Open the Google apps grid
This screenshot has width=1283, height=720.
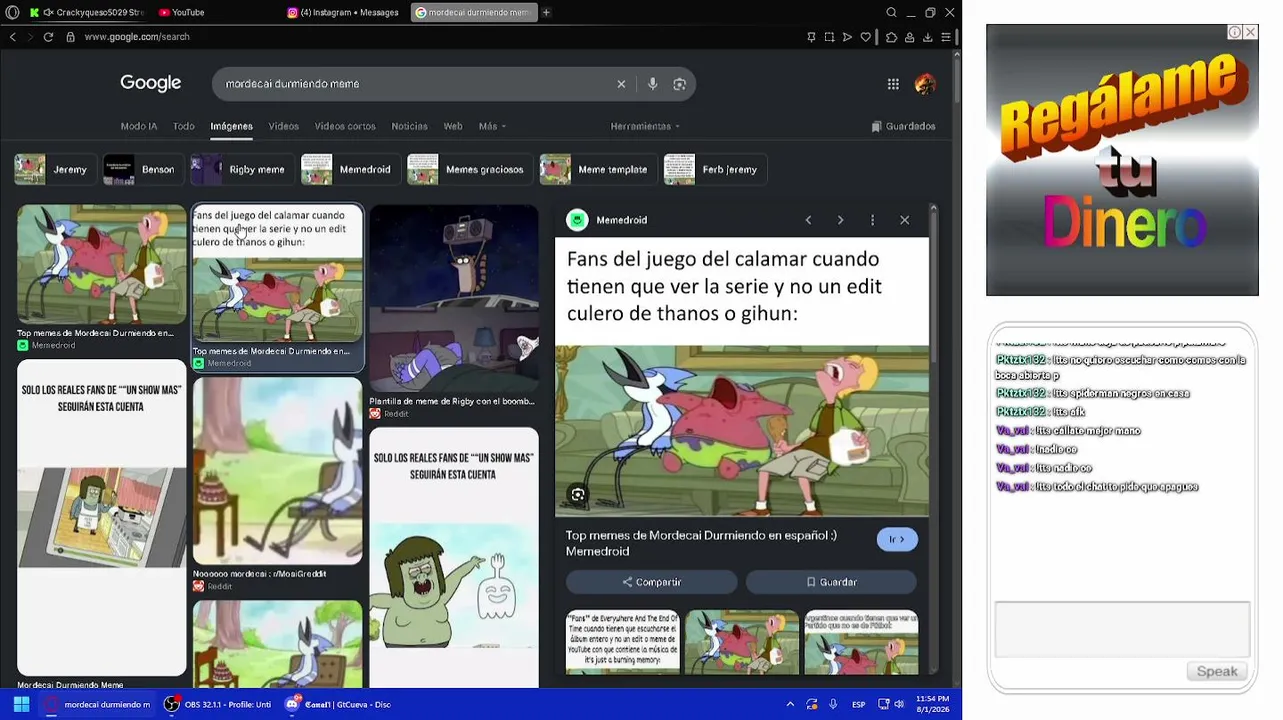pyautogui.click(x=893, y=84)
